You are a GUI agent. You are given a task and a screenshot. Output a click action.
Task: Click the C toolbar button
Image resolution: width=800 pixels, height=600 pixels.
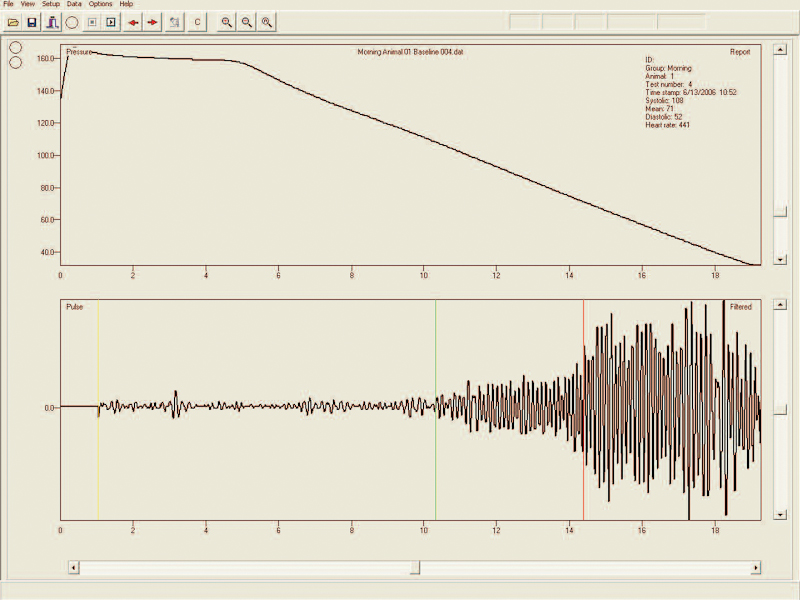[197, 22]
